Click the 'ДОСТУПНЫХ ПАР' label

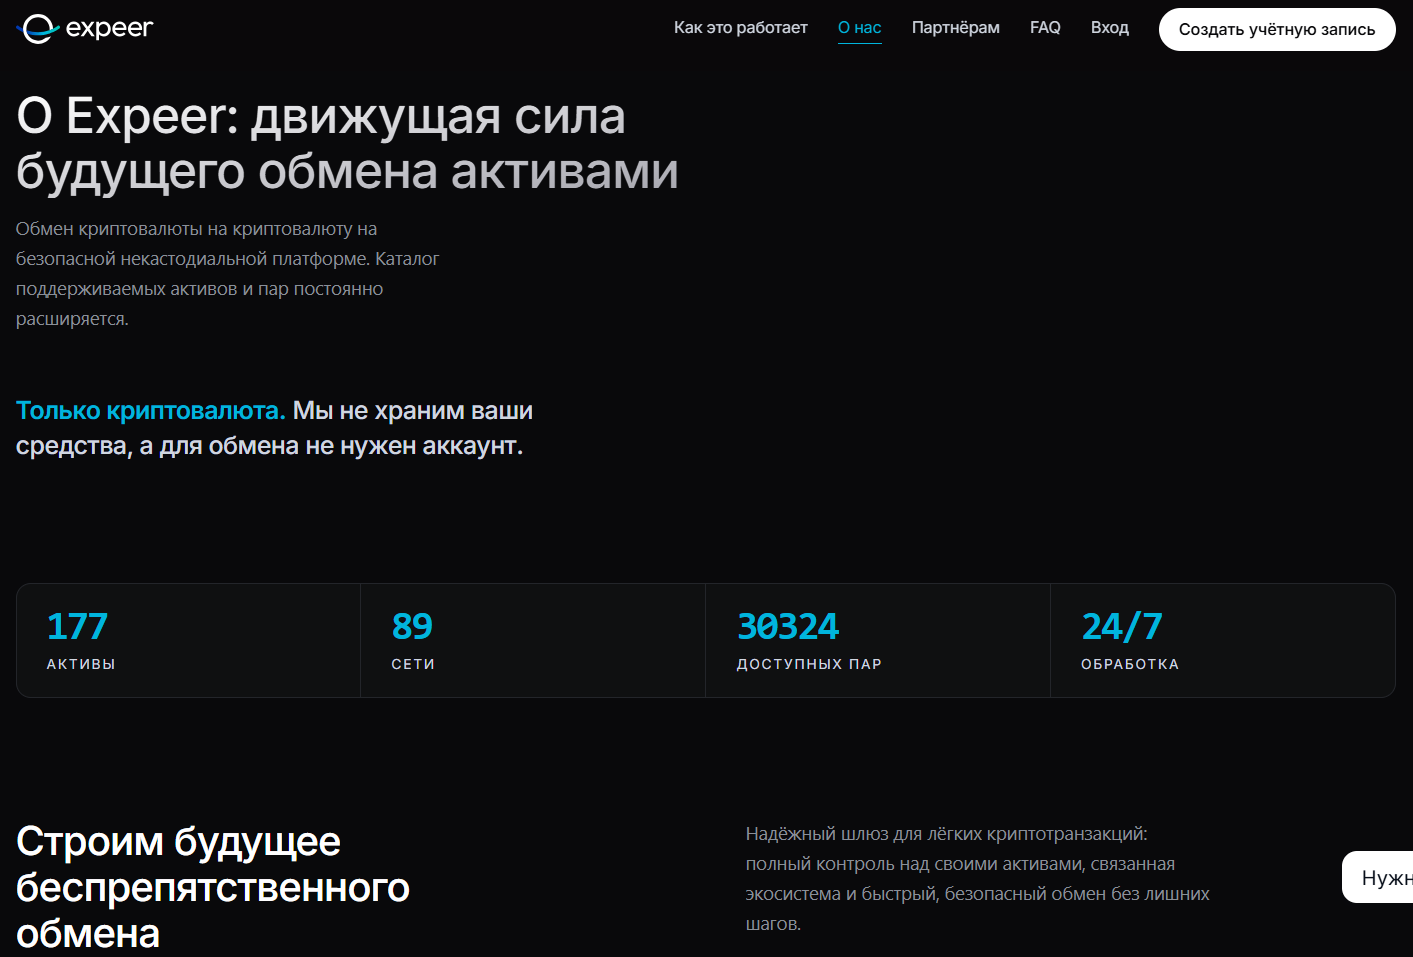coord(809,664)
